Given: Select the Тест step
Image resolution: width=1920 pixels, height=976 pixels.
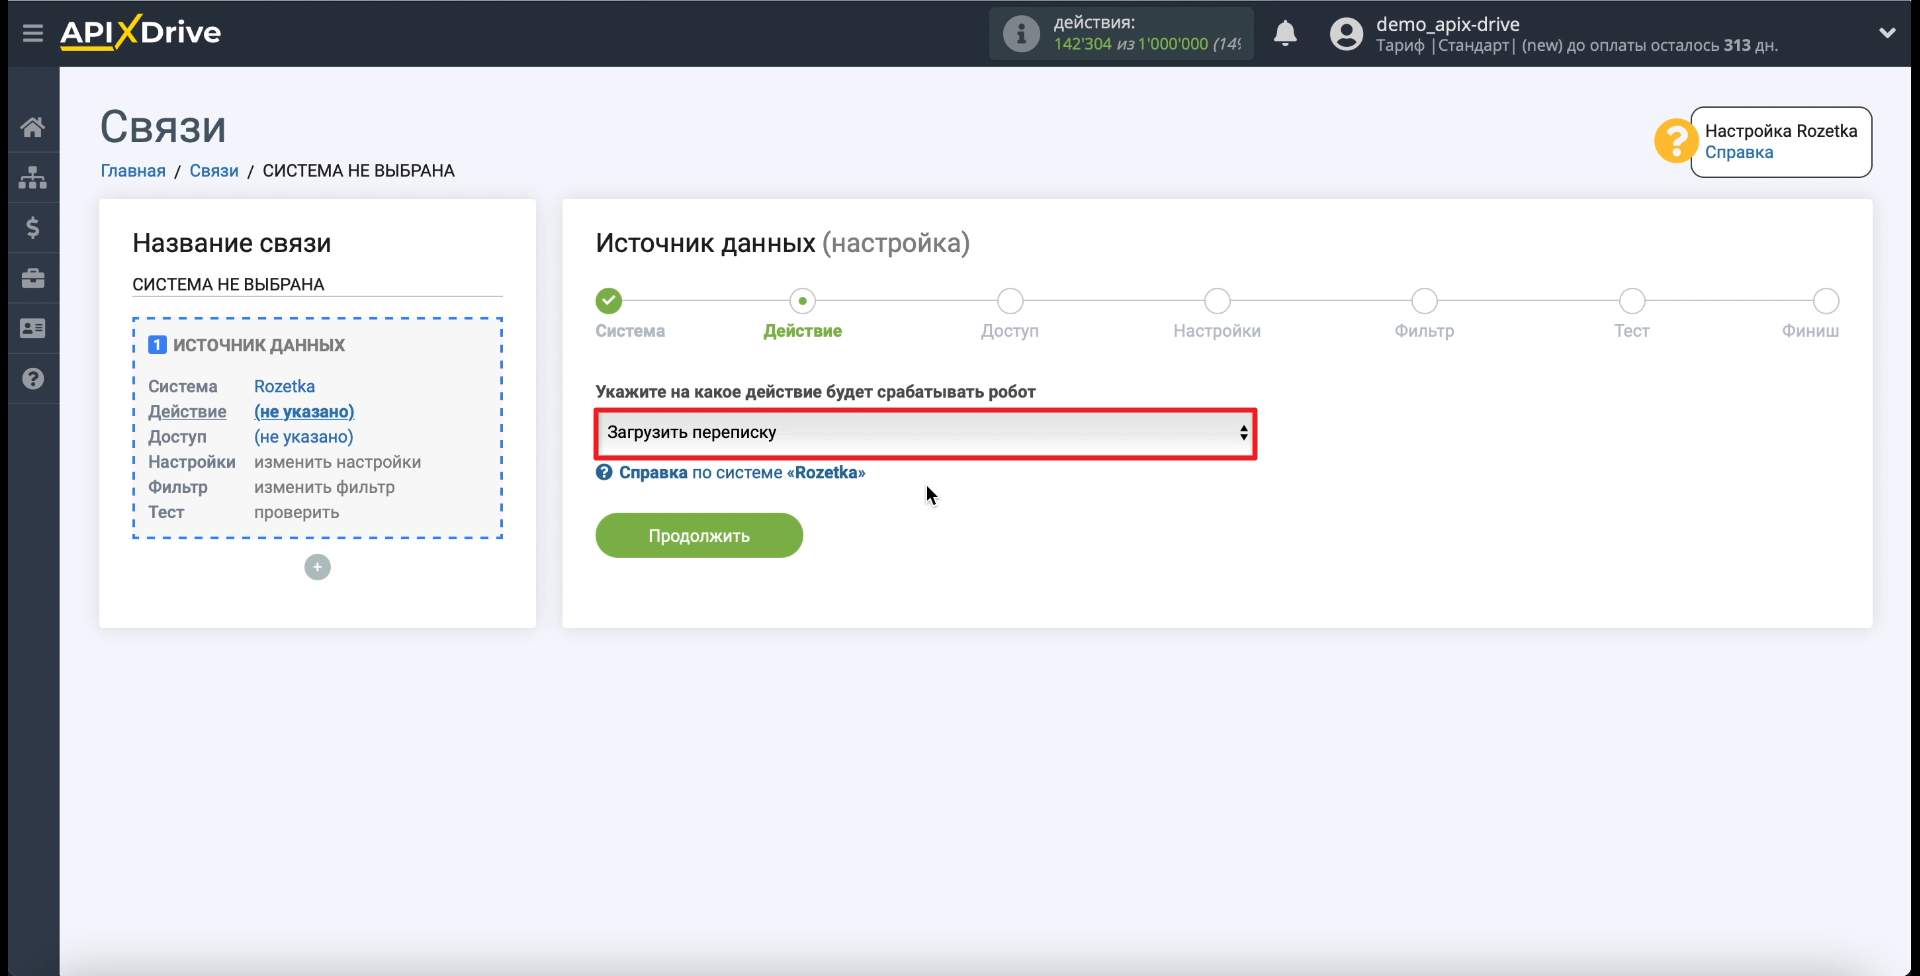Looking at the screenshot, I should [1632, 301].
